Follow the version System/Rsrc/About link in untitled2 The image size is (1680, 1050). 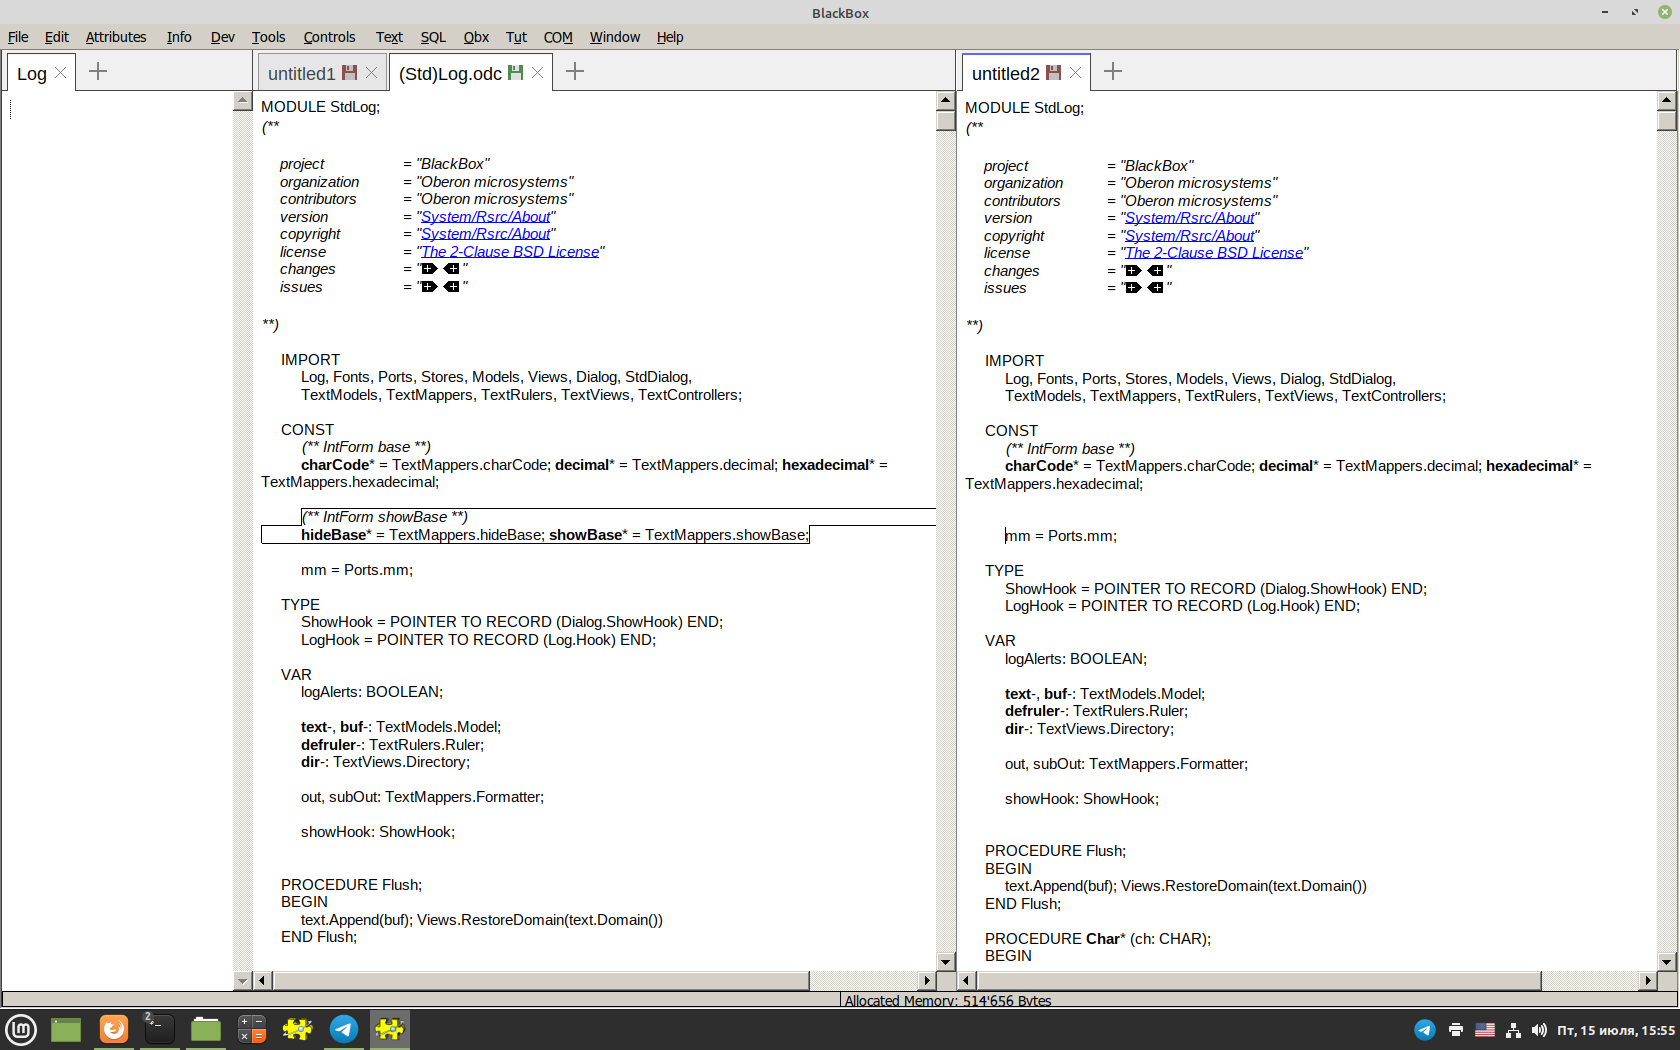pyautogui.click(x=1190, y=218)
